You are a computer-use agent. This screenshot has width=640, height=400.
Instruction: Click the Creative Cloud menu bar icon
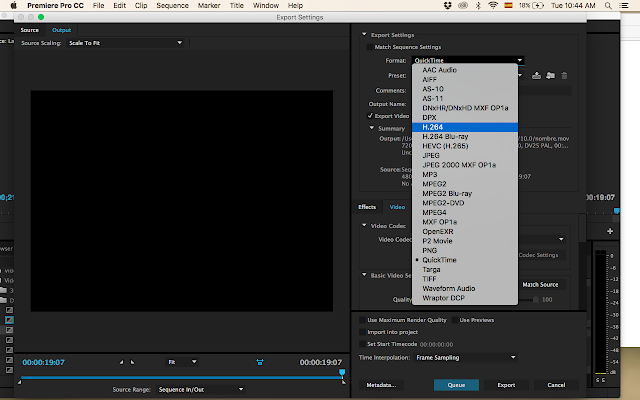(463, 5)
